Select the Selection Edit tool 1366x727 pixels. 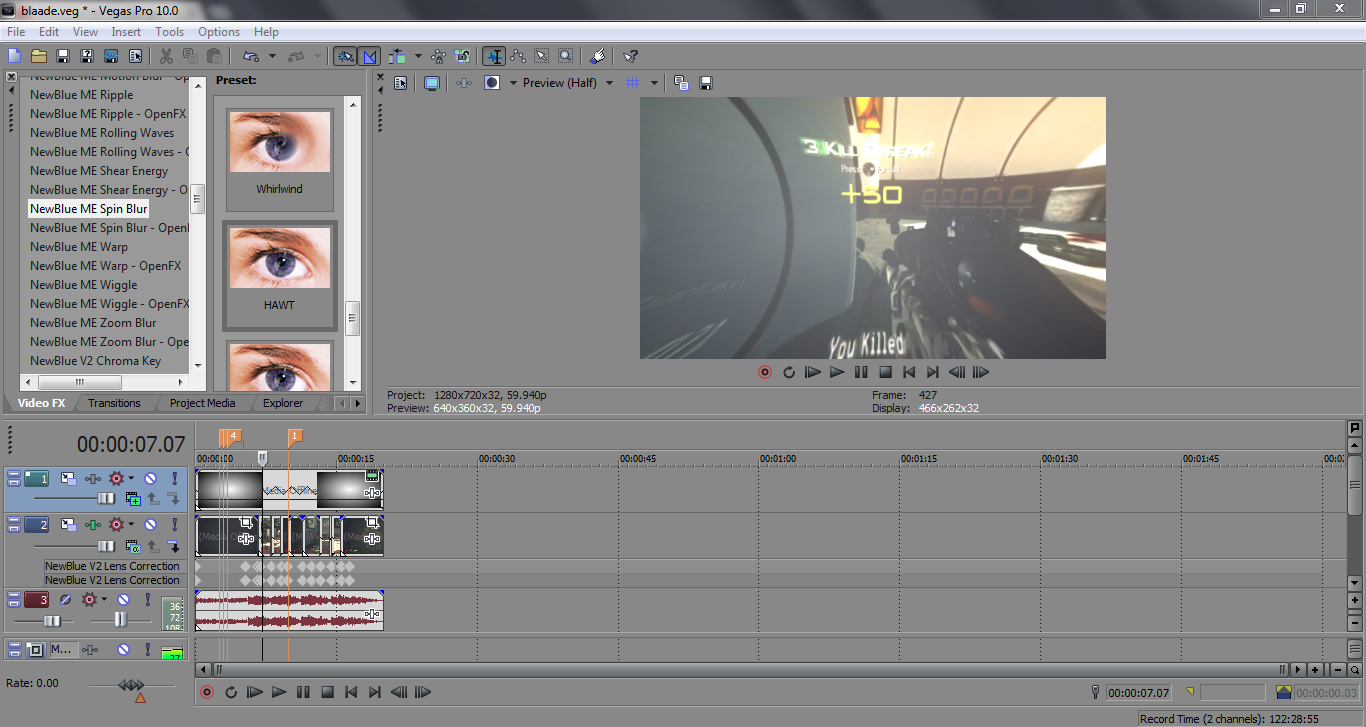[x=542, y=56]
